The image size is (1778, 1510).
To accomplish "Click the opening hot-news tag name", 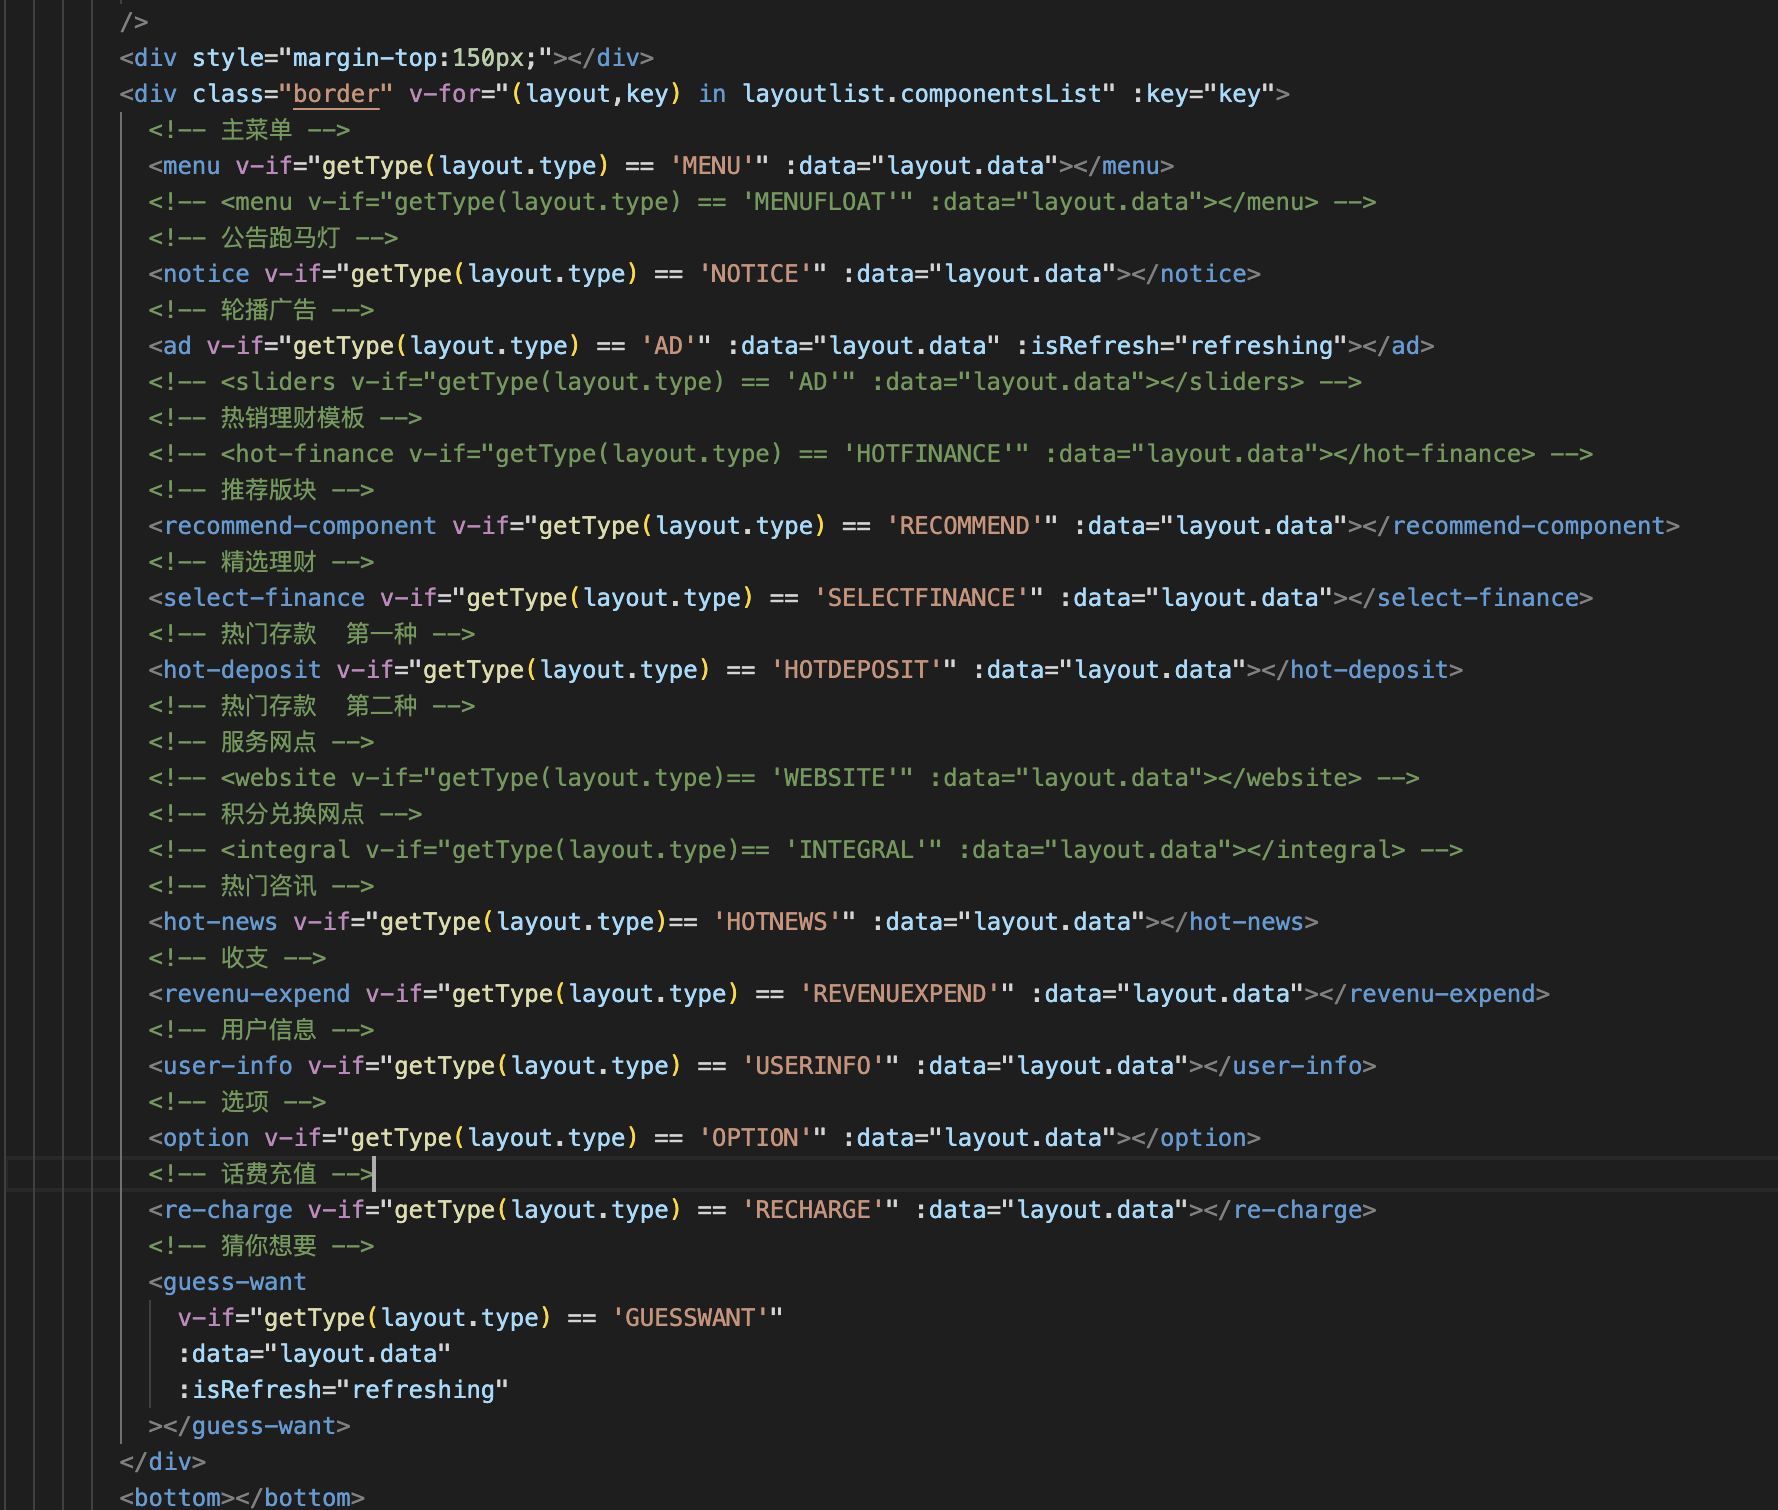I will (220, 922).
